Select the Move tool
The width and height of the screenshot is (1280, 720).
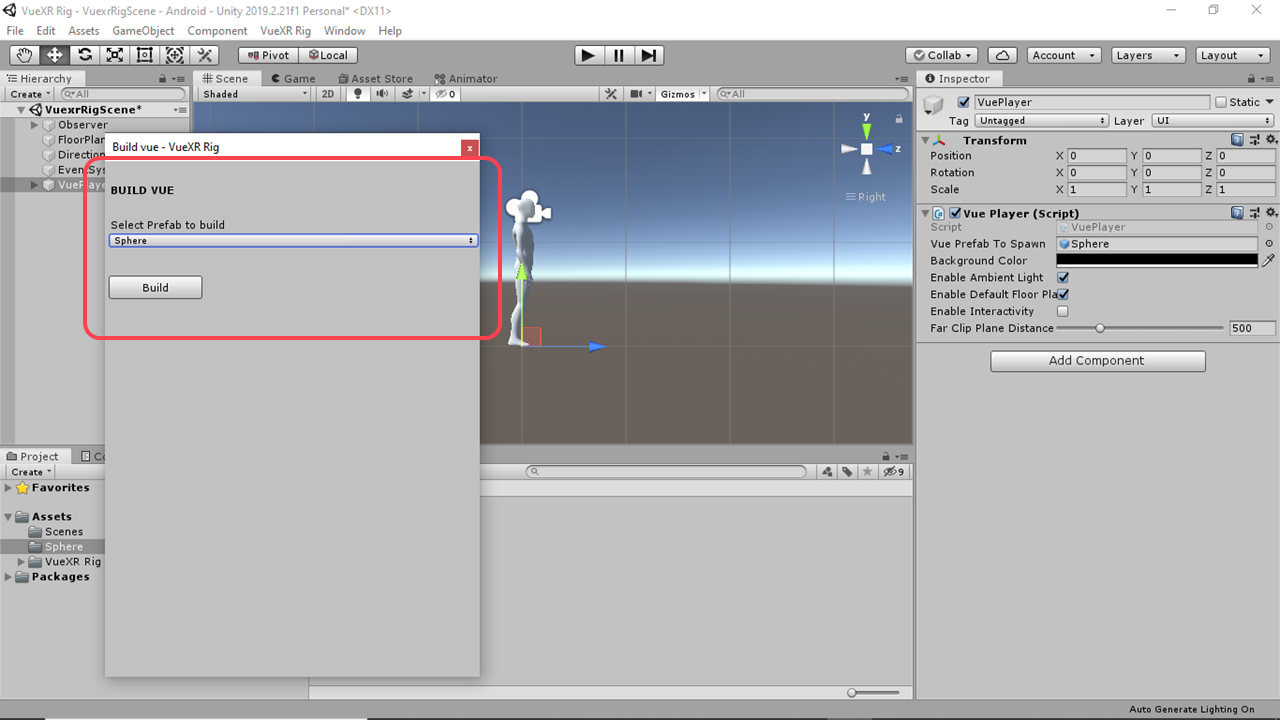[x=55, y=55]
